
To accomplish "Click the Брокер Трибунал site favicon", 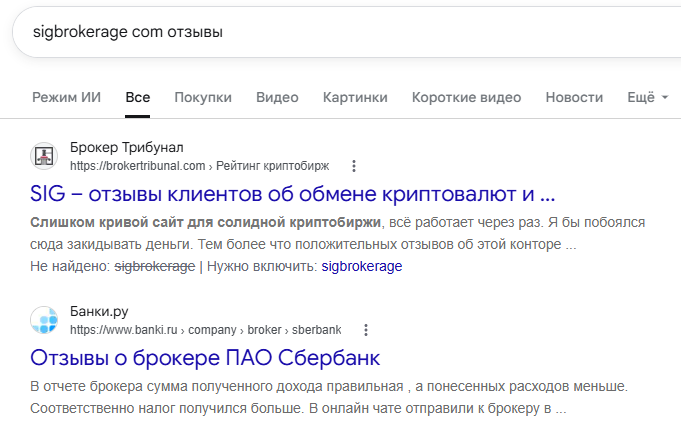I will pos(44,156).
